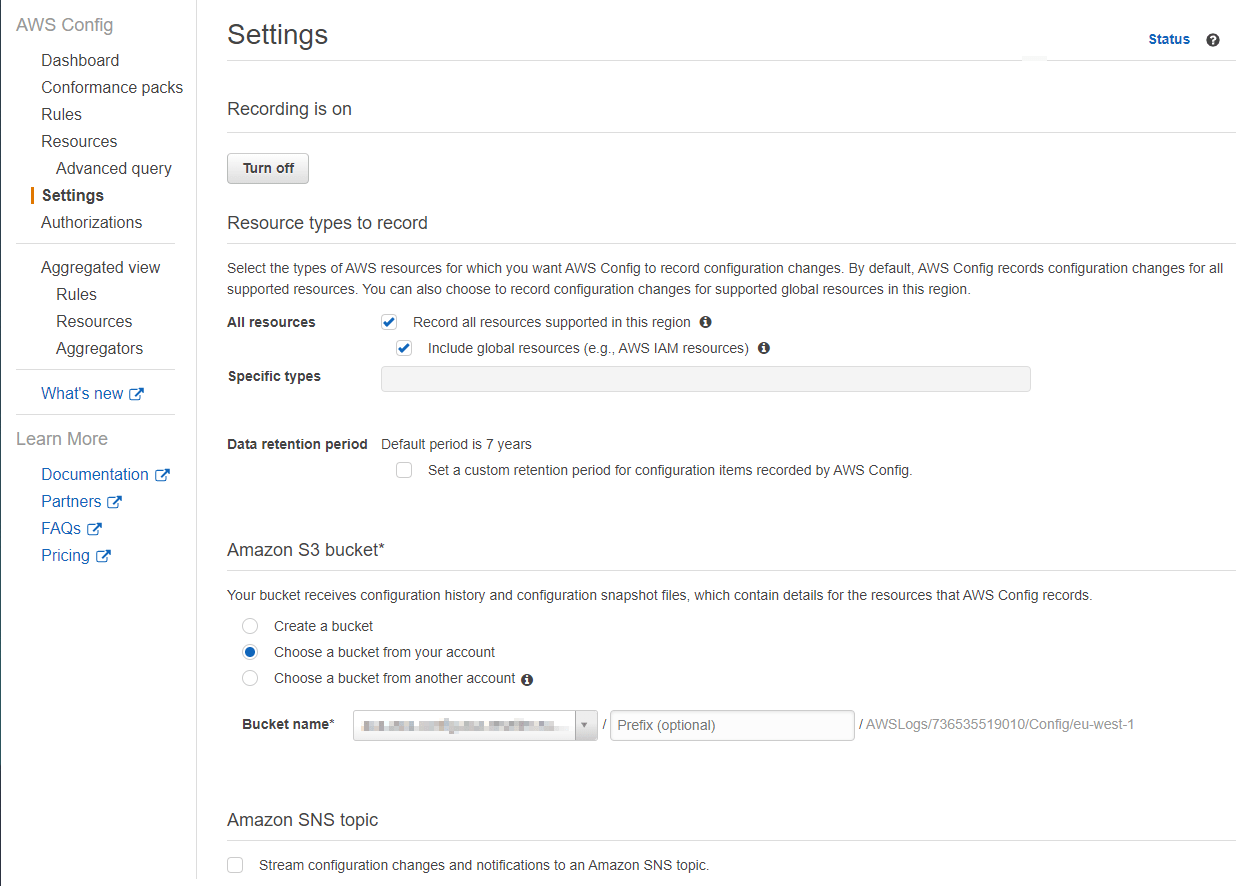Click the AWS Config sidebar heading
This screenshot has width=1247, height=886.
[64, 25]
